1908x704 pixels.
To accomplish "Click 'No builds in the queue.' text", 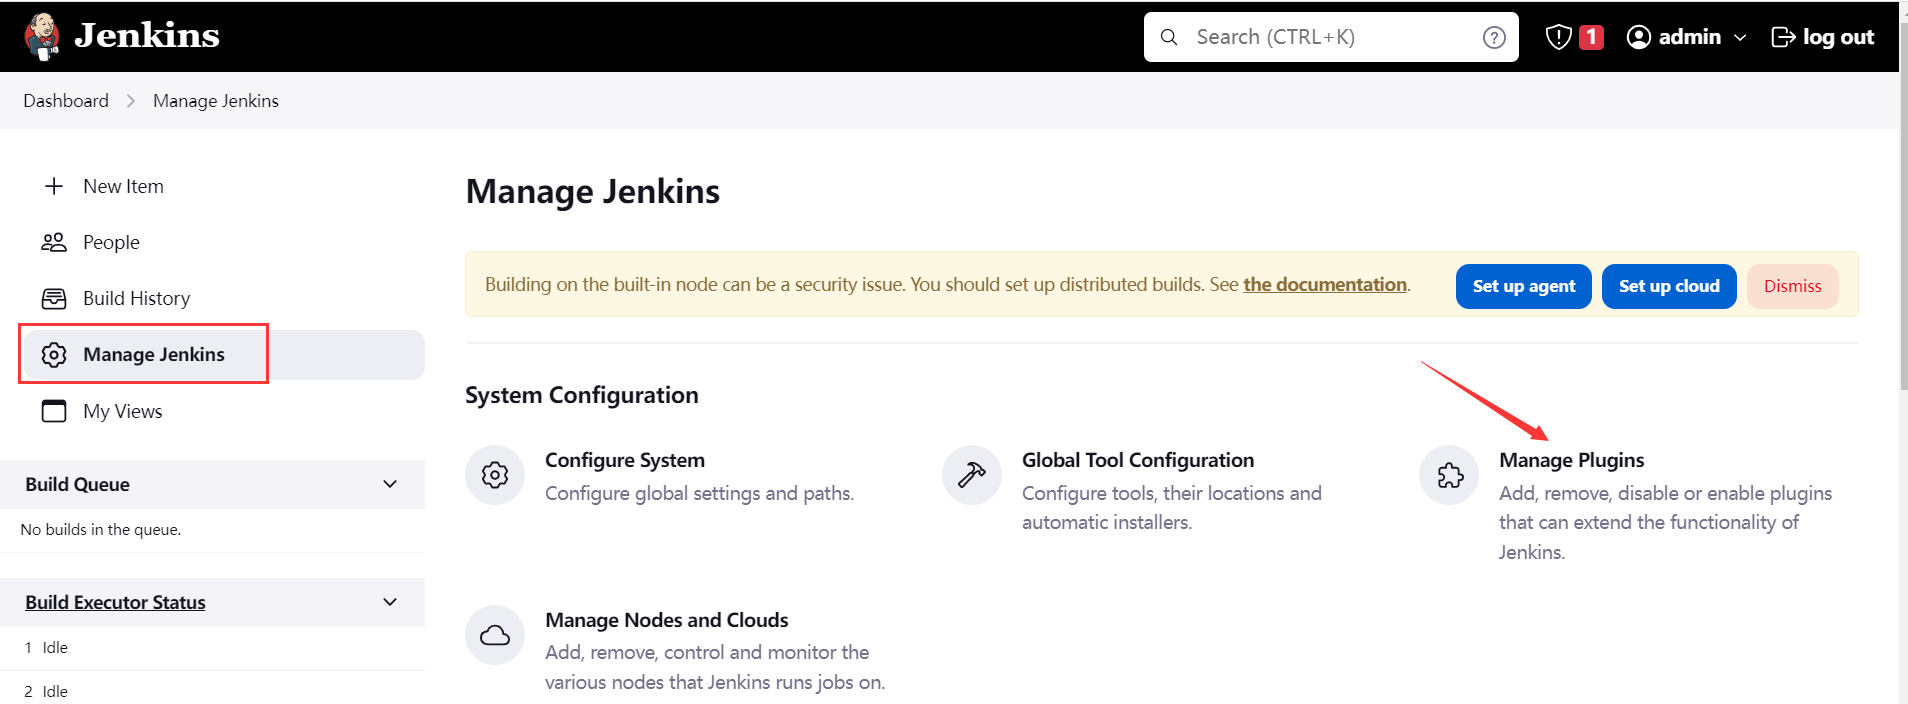I will 101,529.
